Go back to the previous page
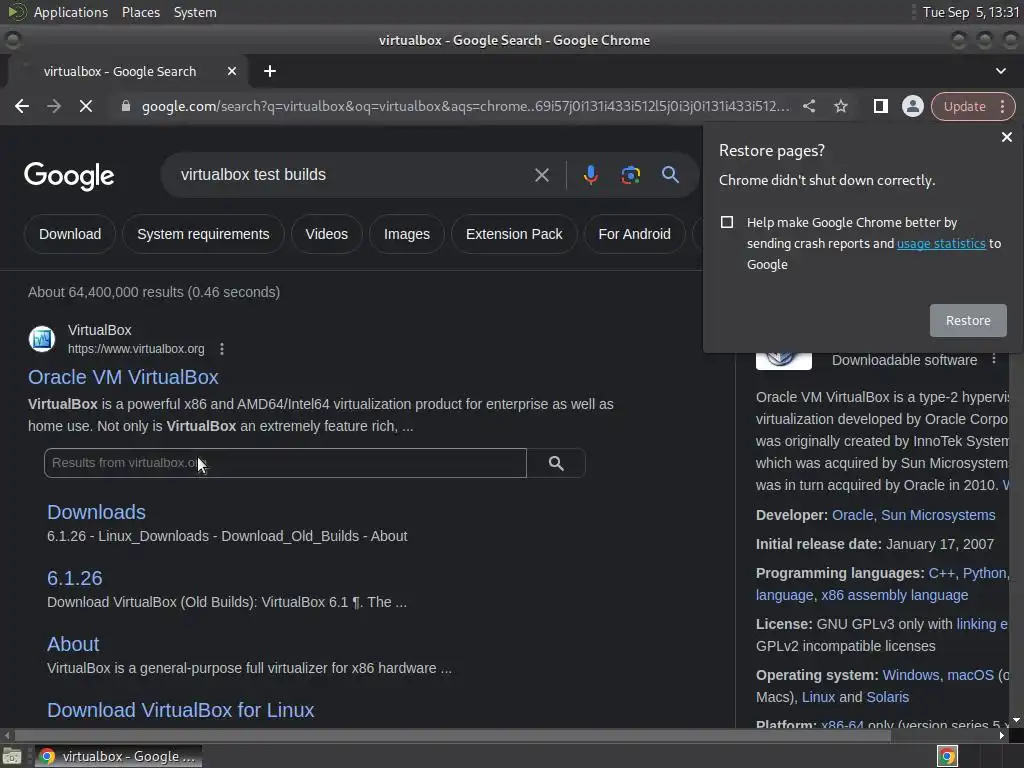The height and width of the screenshot is (768, 1024). coord(22,106)
